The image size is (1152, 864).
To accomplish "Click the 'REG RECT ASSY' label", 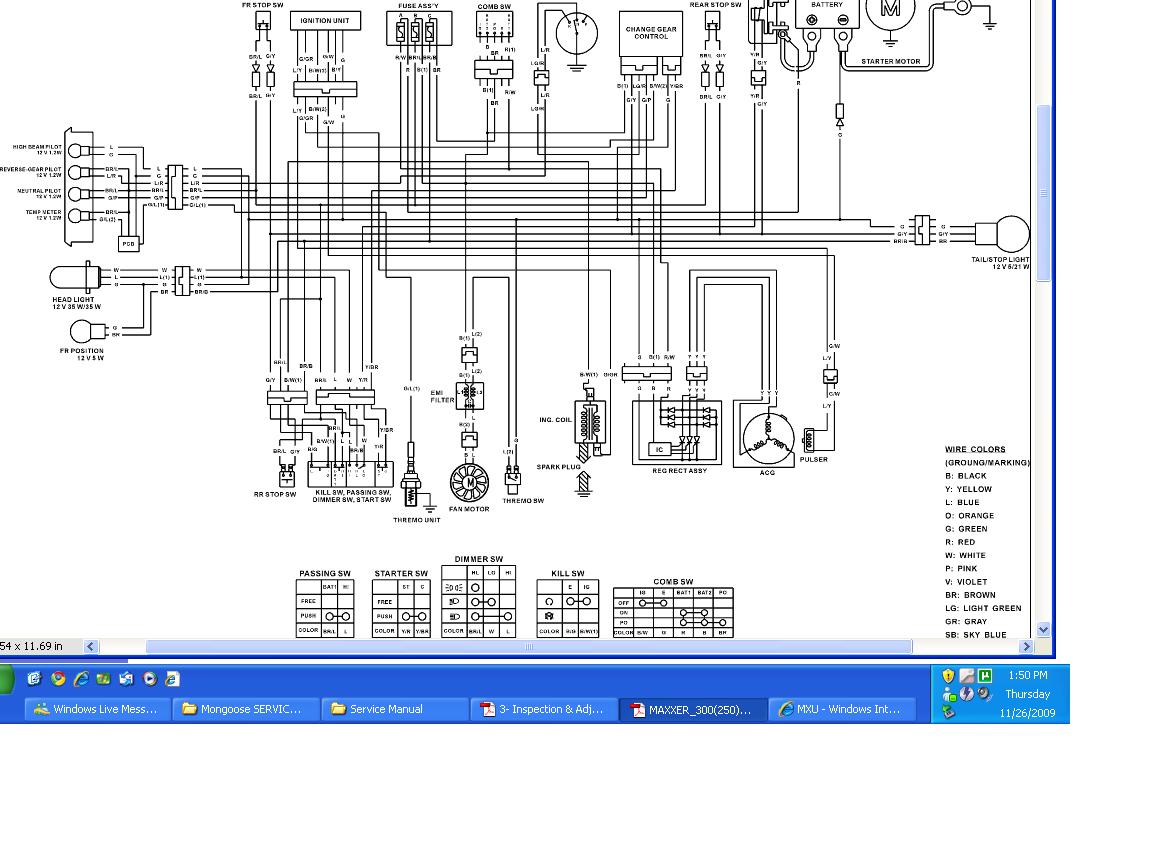I will 679,471.
